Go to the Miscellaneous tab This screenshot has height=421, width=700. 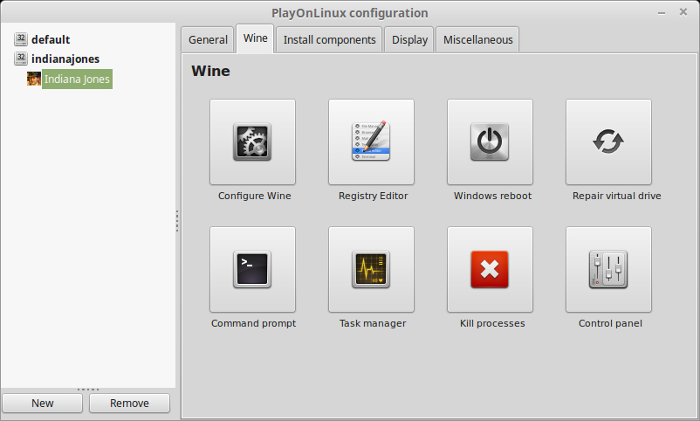pyautogui.click(x=478, y=40)
